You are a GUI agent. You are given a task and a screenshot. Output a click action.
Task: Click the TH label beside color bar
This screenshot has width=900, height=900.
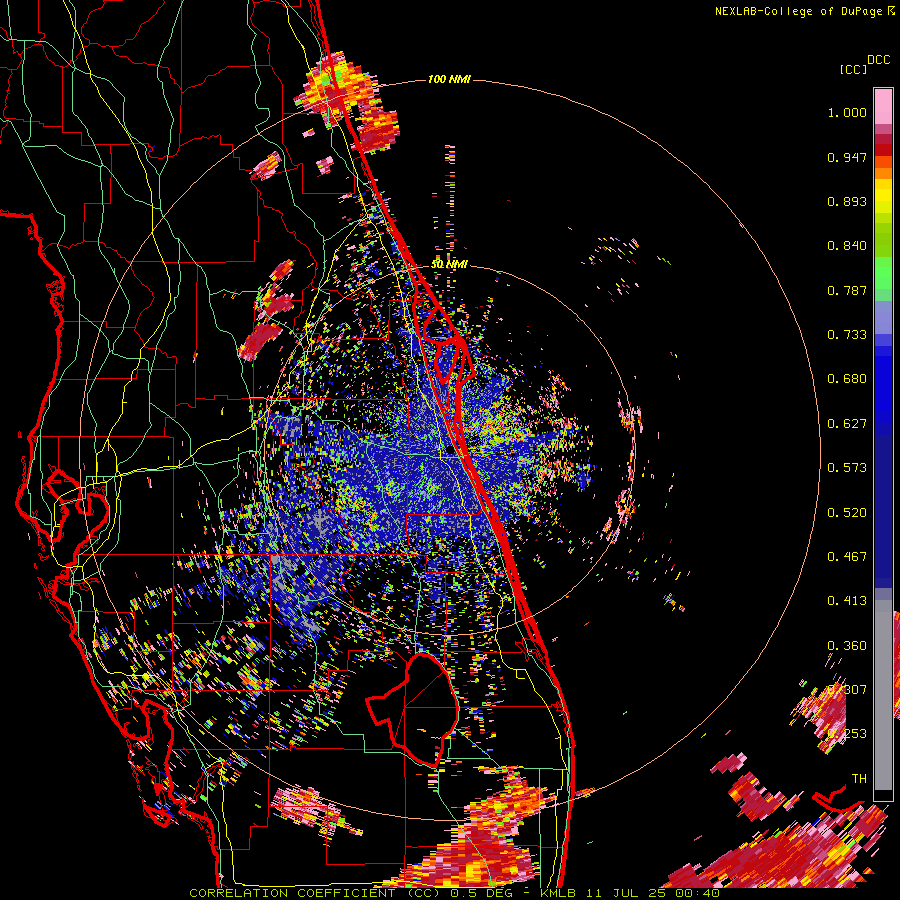pos(859,779)
